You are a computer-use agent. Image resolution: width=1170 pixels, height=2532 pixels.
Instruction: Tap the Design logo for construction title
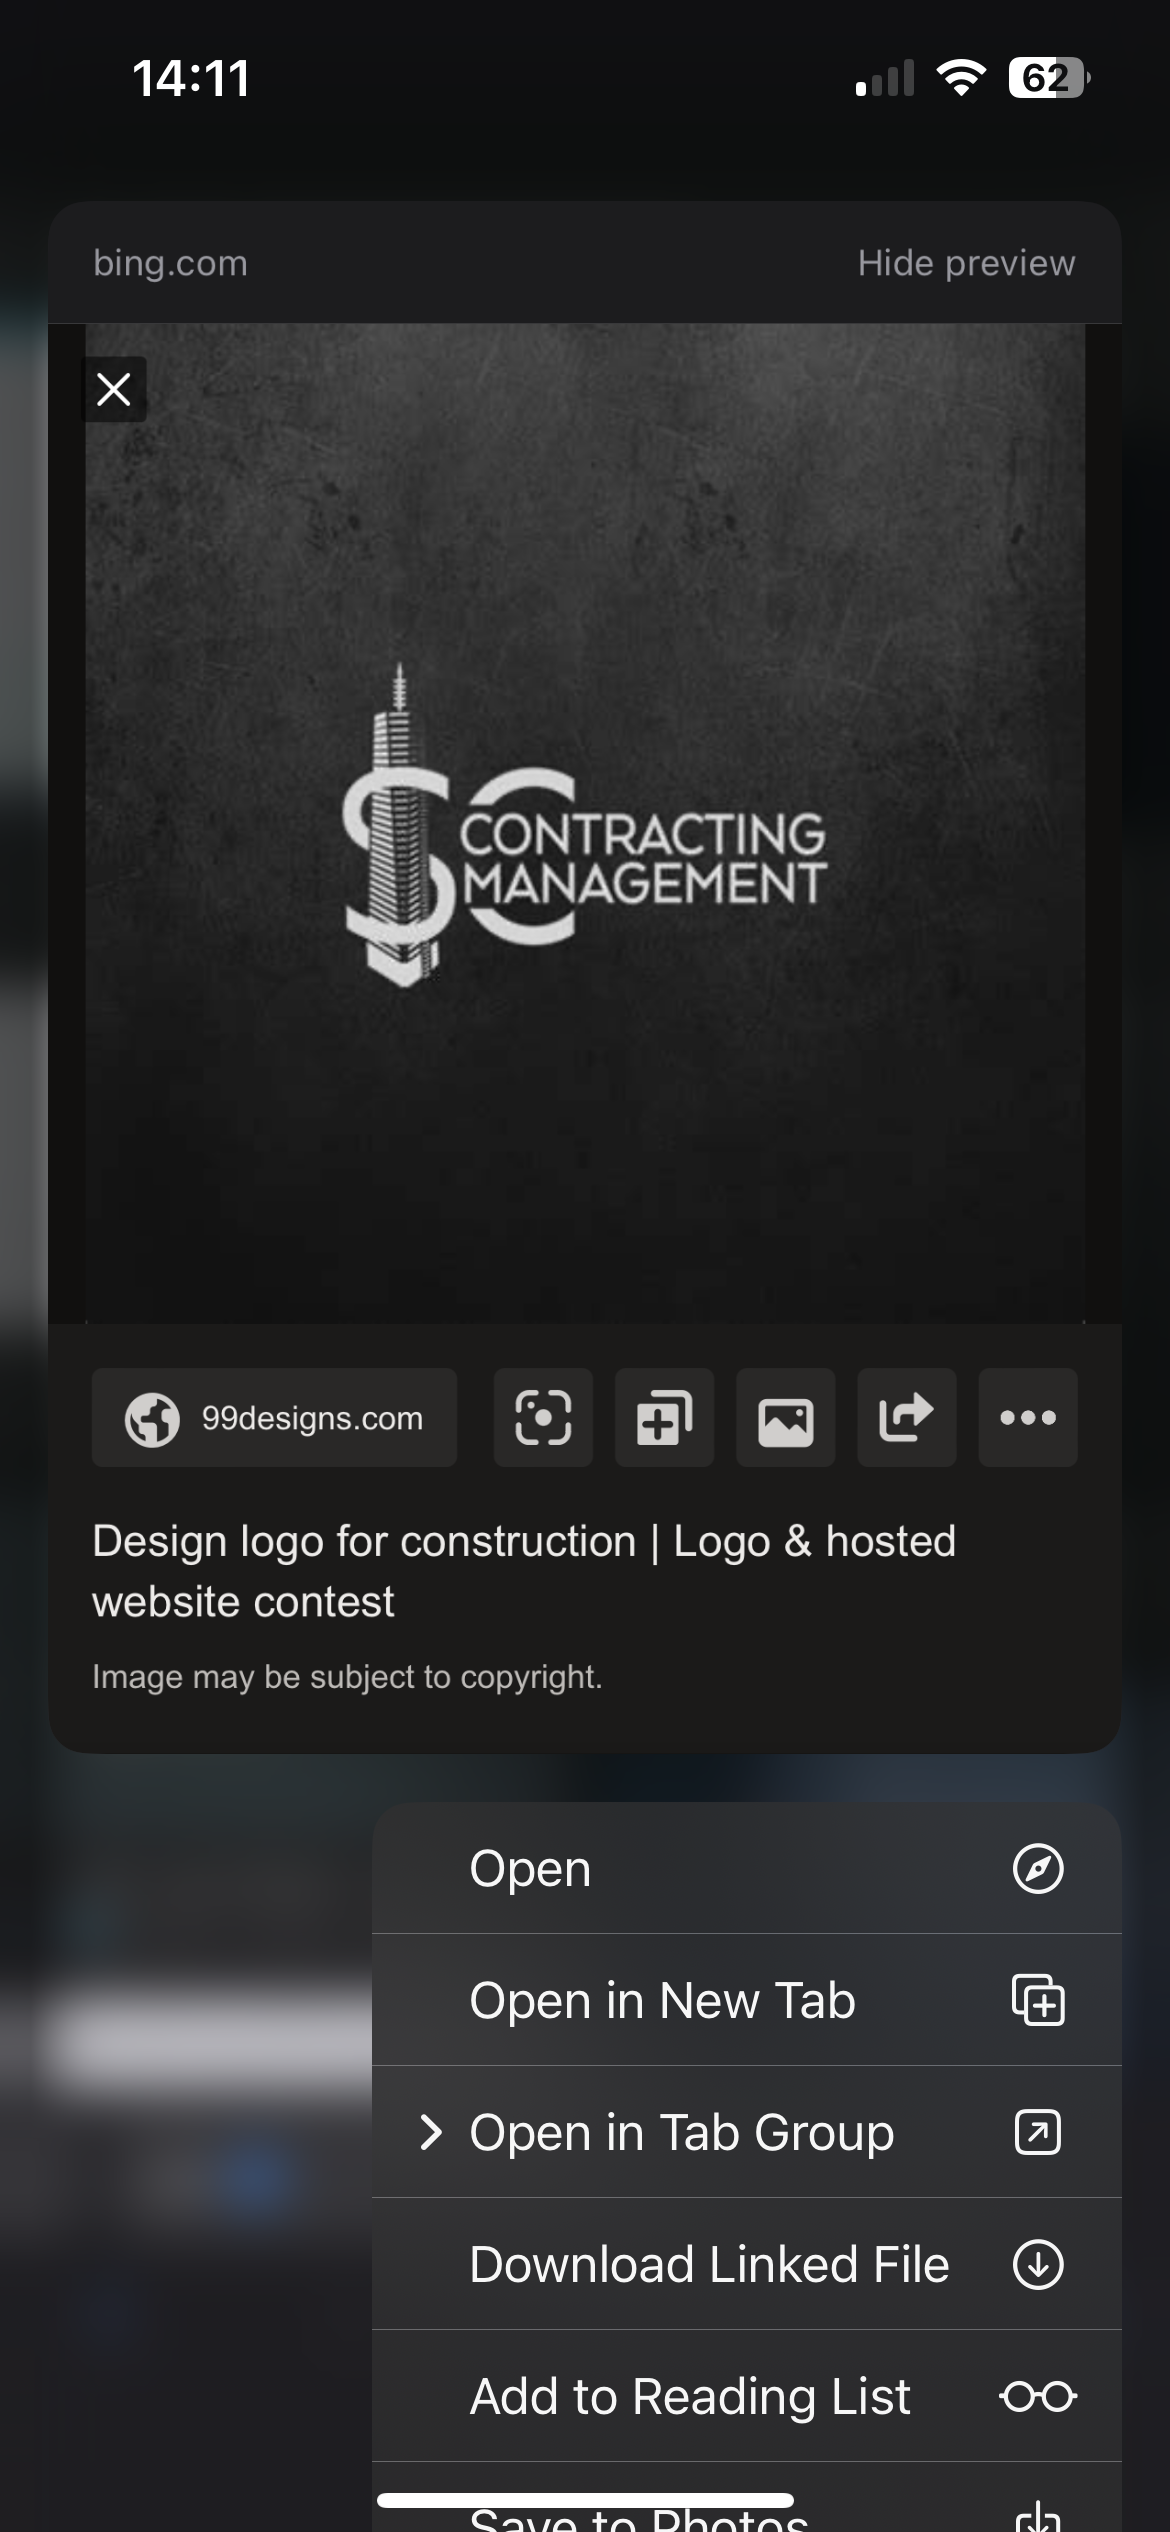coord(523,1570)
